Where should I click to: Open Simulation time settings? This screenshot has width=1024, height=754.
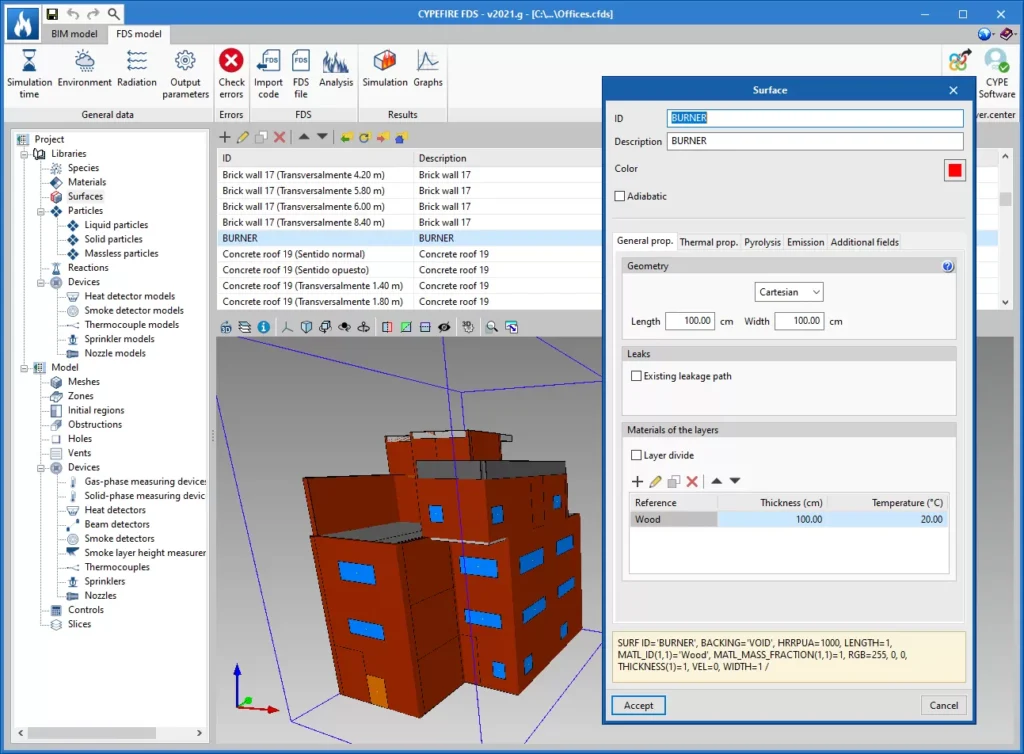(29, 62)
